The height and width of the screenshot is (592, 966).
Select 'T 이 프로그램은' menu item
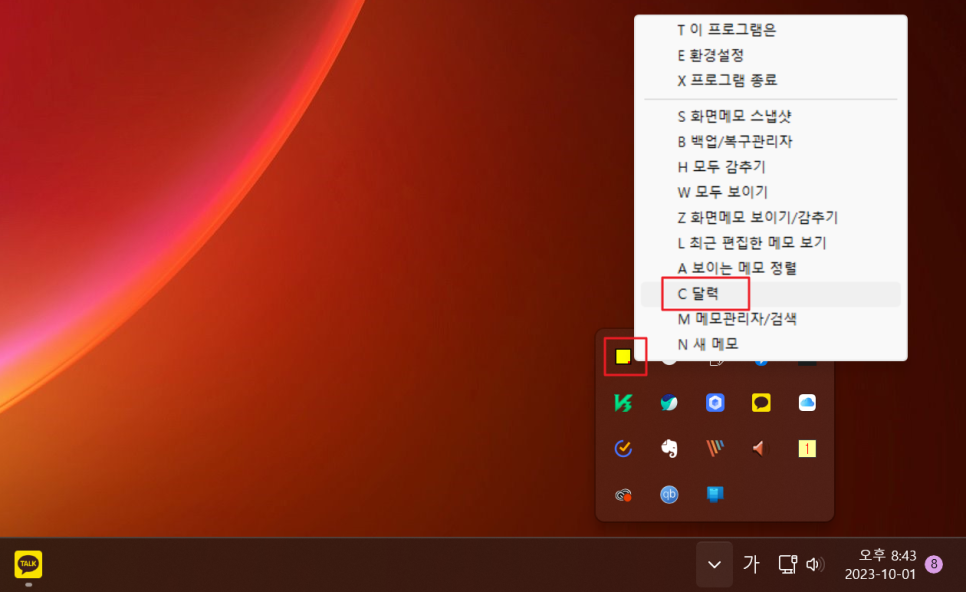pos(771,30)
